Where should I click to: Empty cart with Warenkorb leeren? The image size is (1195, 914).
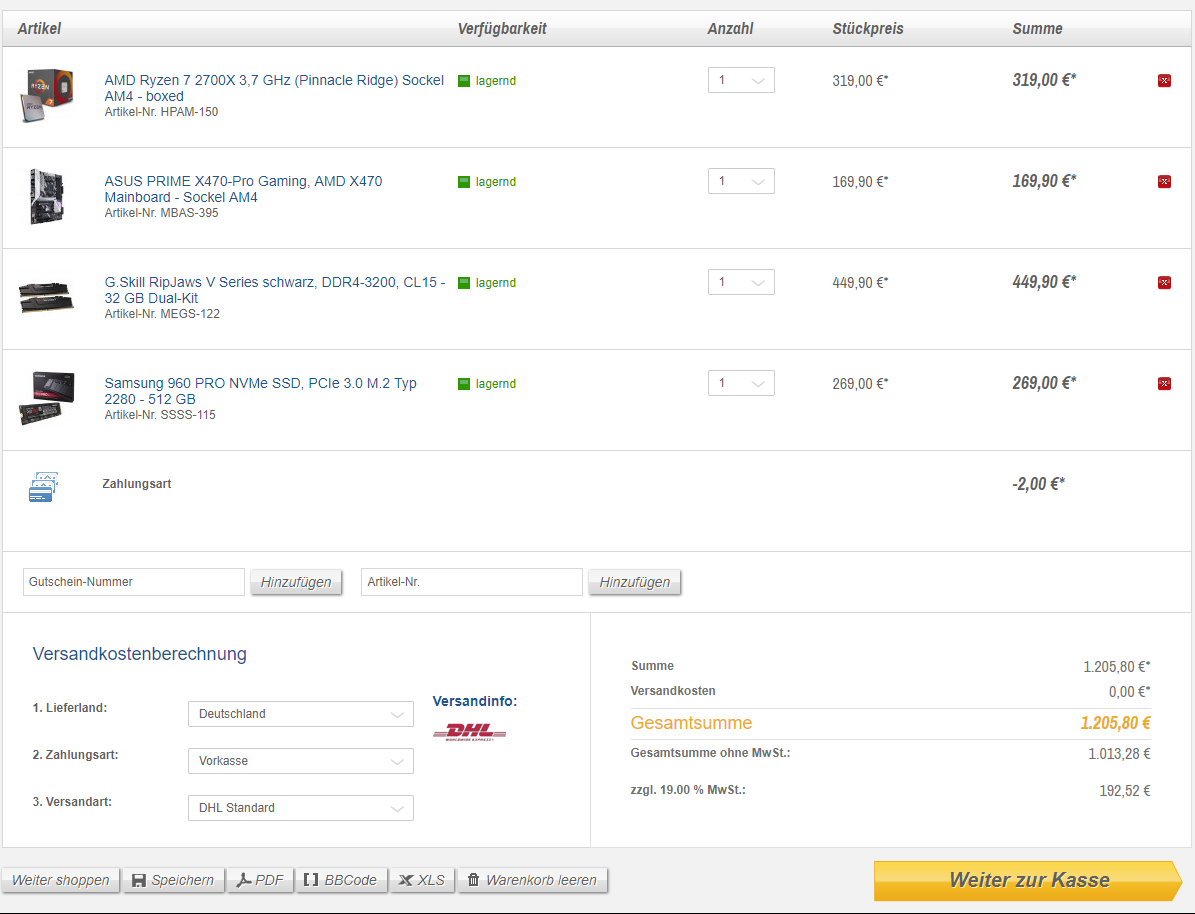[x=532, y=880]
